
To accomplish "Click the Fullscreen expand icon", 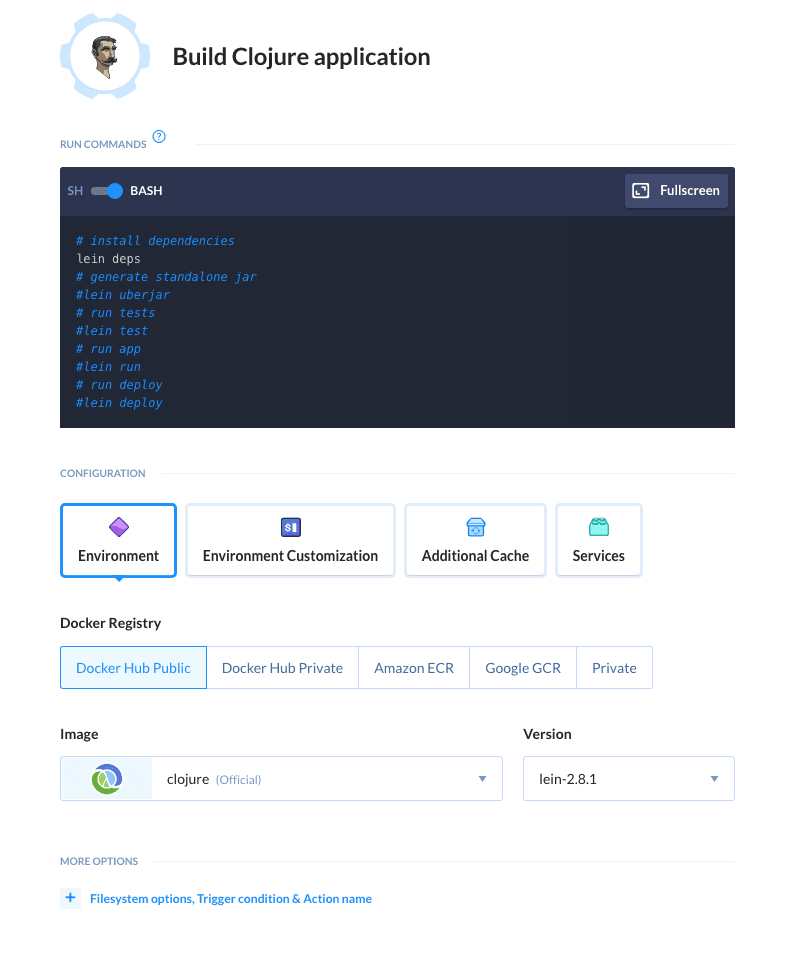I will [x=641, y=191].
